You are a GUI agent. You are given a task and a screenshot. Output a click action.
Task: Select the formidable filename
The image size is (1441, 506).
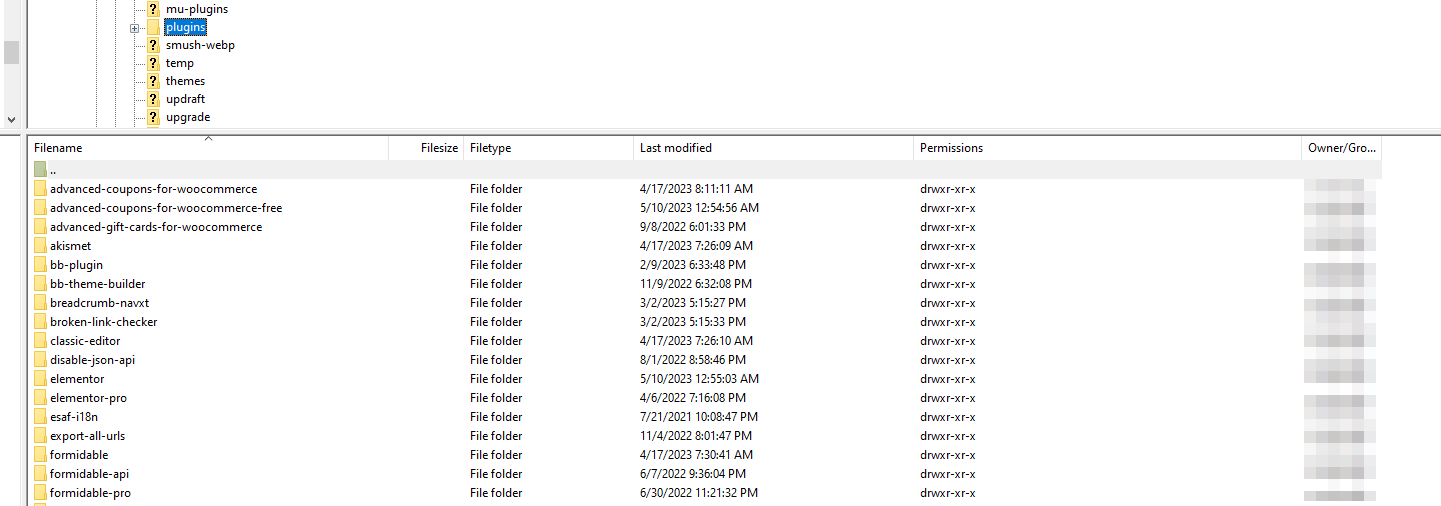pyautogui.click(x=79, y=455)
